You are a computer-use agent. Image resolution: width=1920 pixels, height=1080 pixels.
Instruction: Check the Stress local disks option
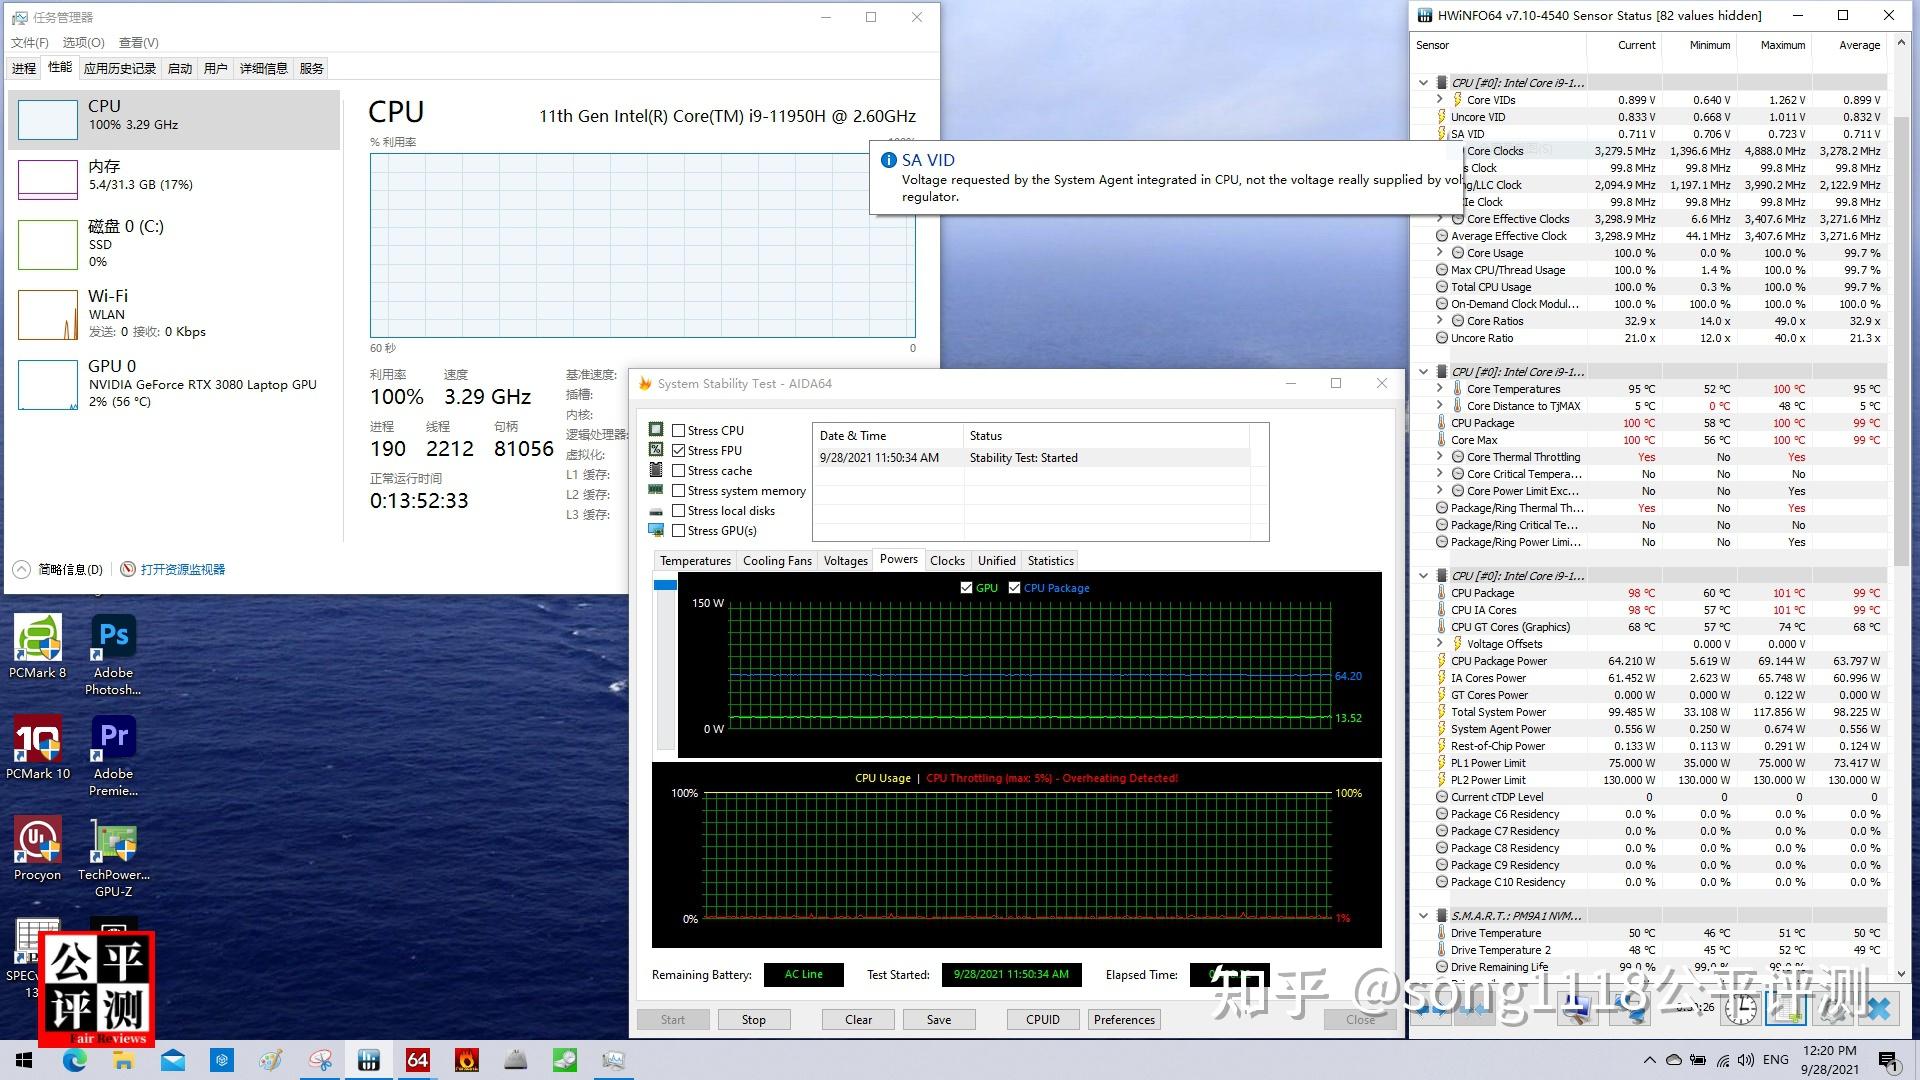pos(679,510)
